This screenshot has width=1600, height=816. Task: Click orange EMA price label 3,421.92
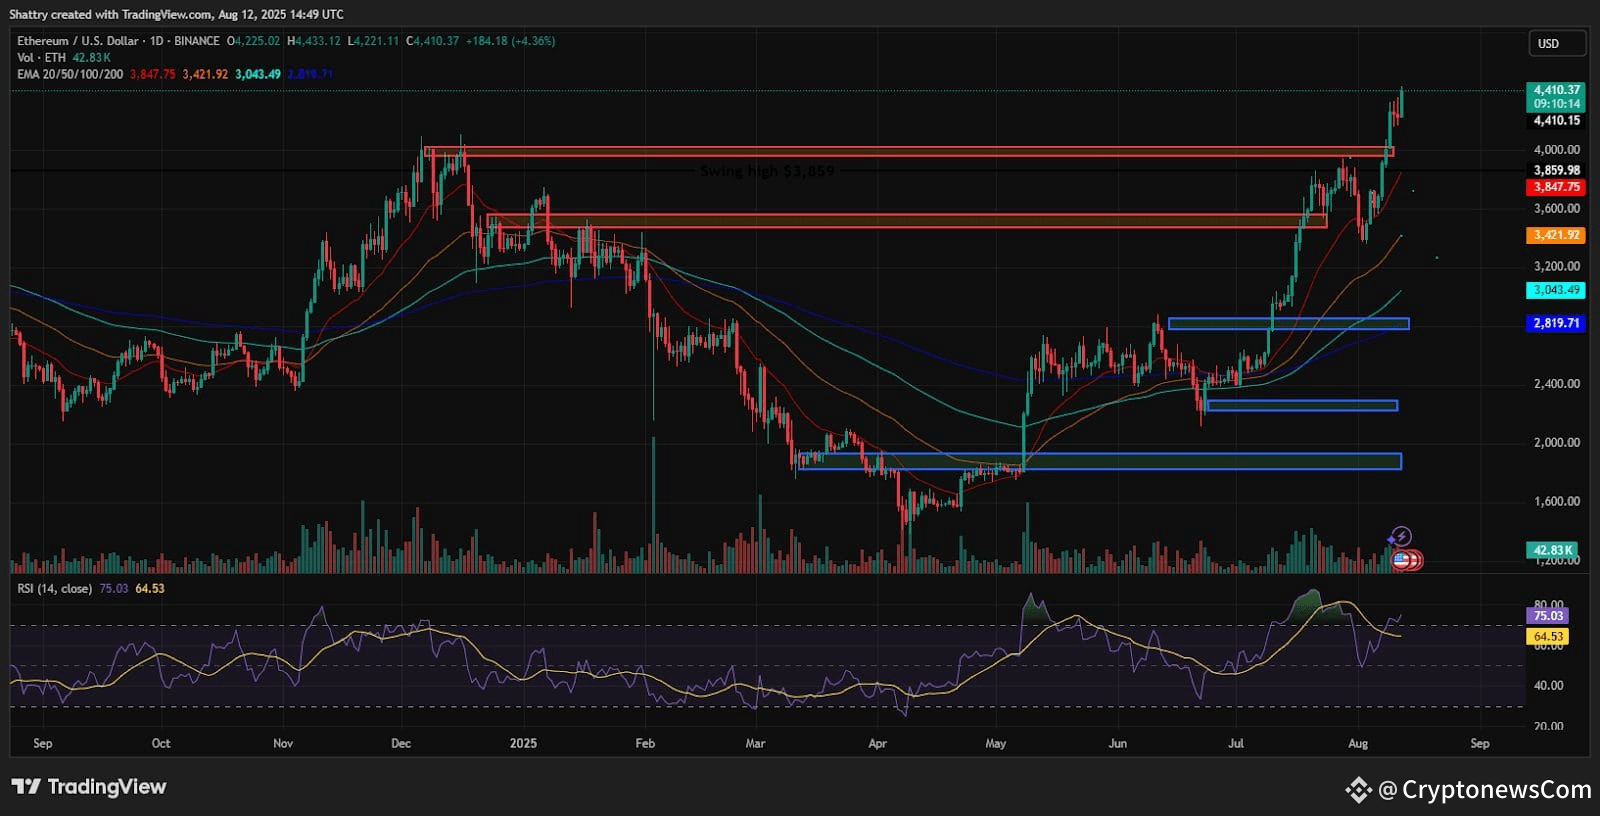tap(1556, 235)
